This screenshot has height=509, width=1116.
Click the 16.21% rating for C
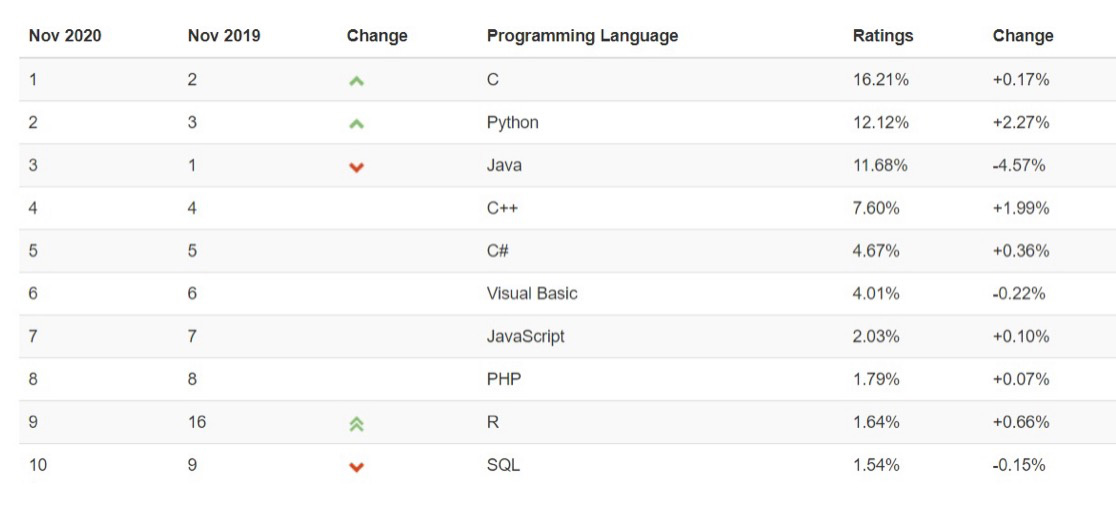[x=880, y=80]
